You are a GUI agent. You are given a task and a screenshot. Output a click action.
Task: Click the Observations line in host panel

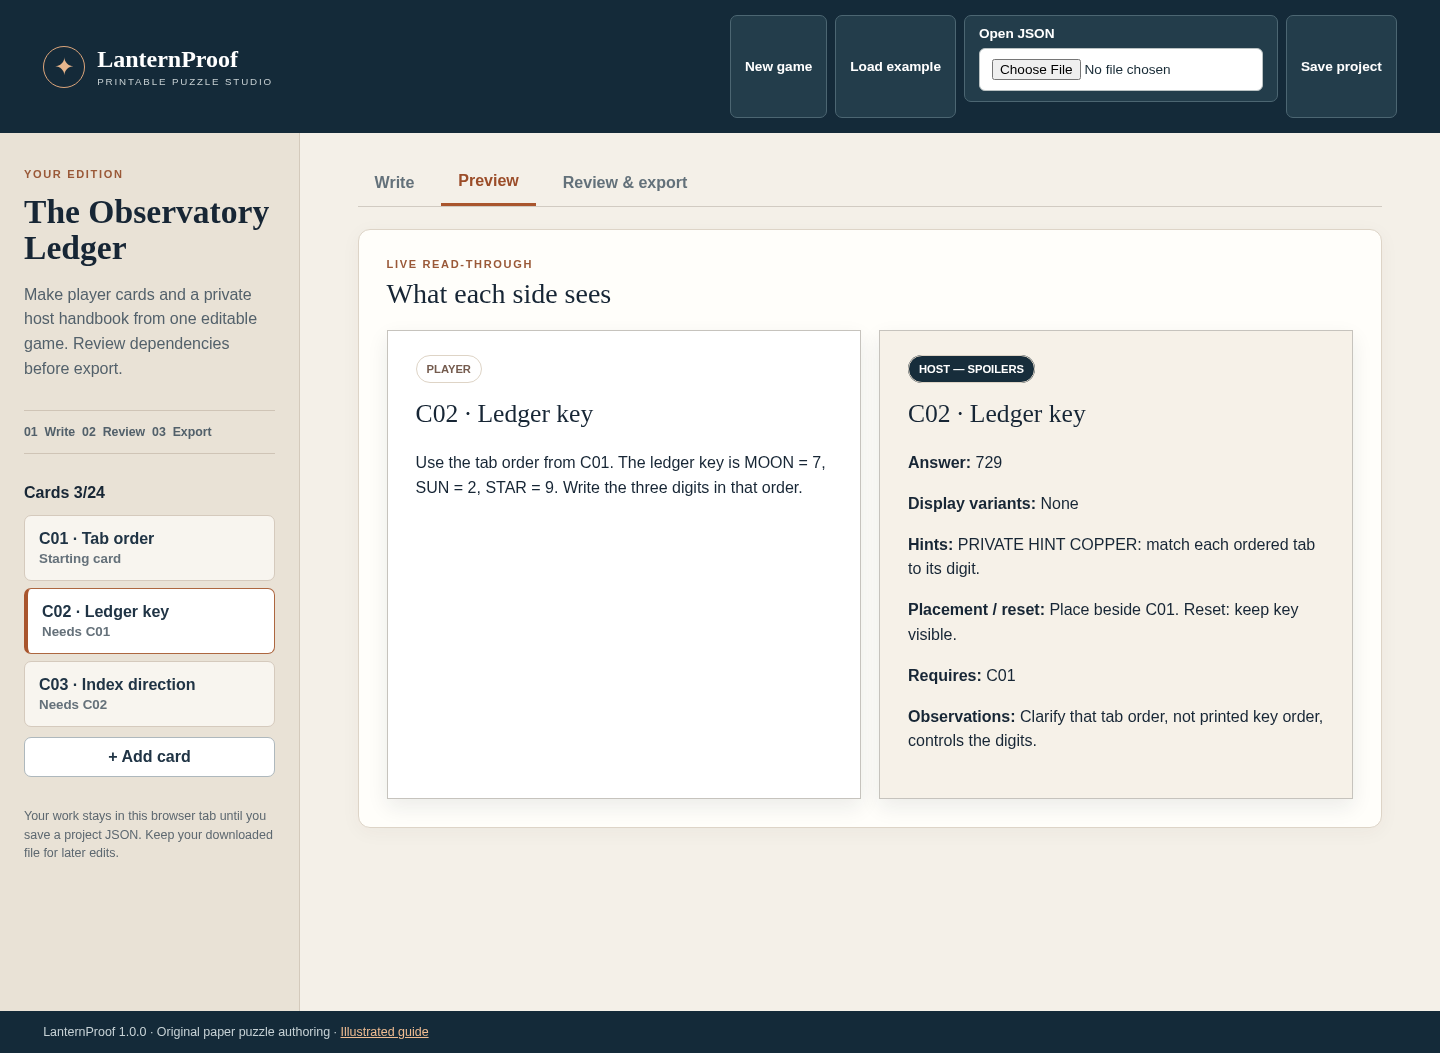pos(1115,729)
